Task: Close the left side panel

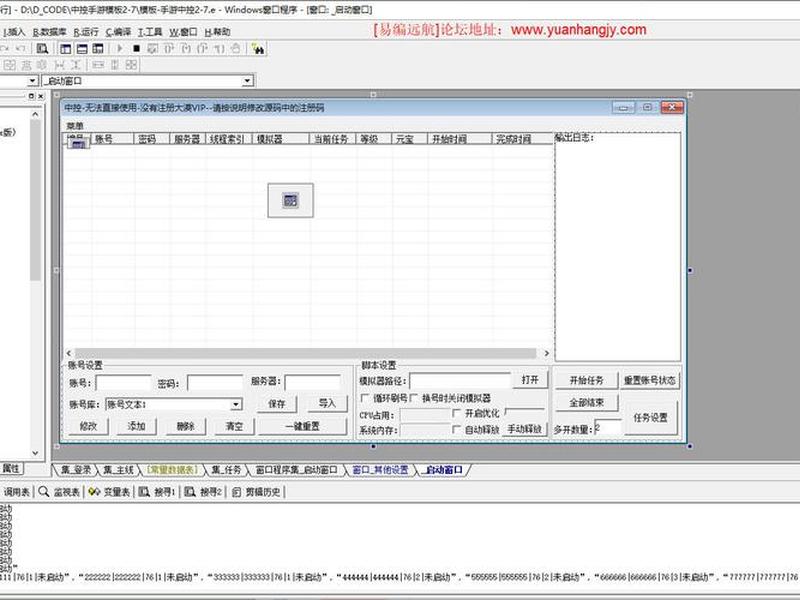Action: 41,96
